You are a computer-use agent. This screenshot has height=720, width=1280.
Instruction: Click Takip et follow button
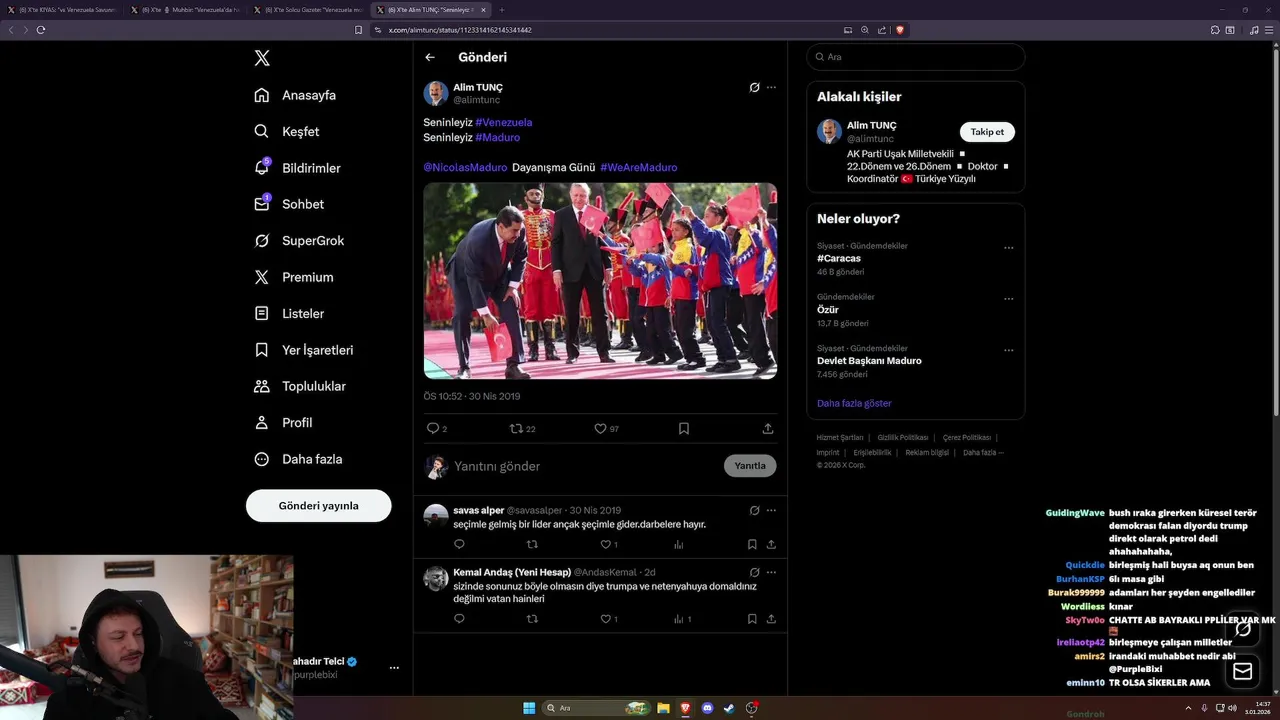(x=987, y=132)
